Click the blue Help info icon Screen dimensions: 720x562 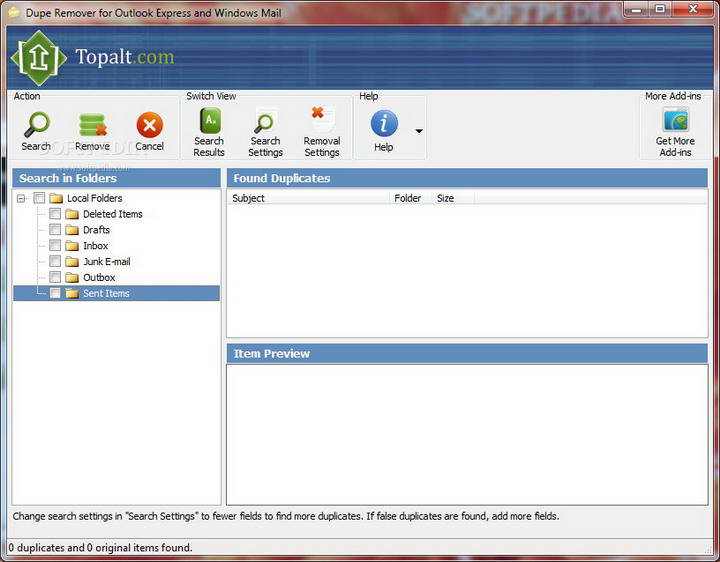[x=384, y=124]
